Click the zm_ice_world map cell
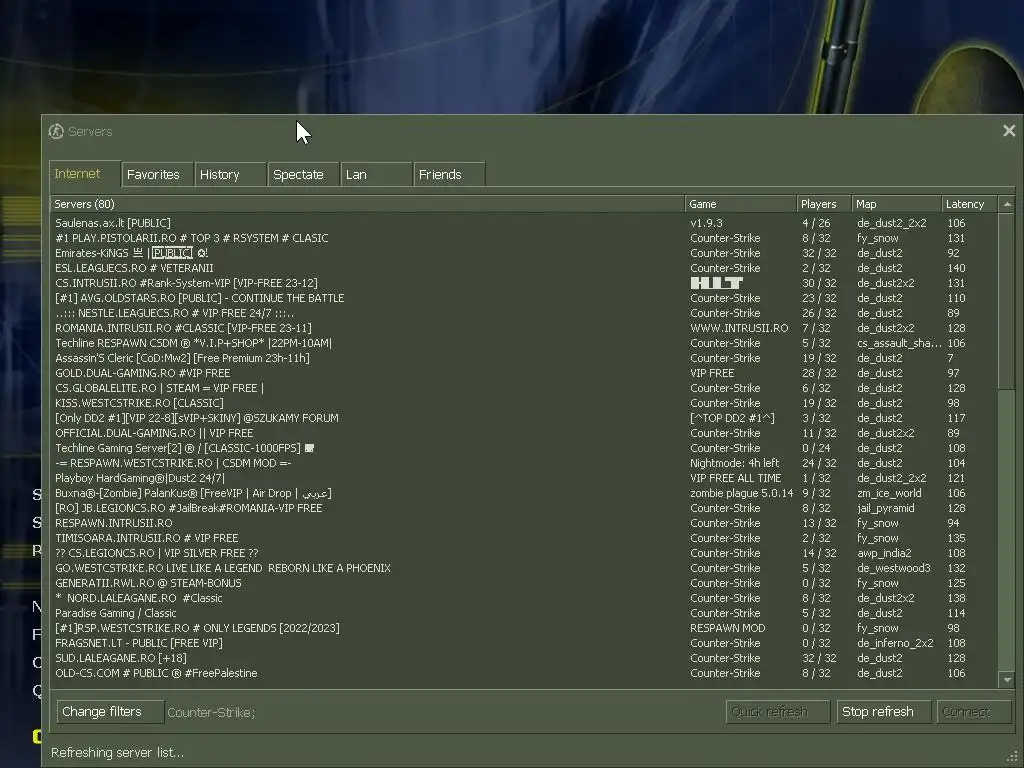The width and height of the screenshot is (1024, 768). tap(889, 493)
